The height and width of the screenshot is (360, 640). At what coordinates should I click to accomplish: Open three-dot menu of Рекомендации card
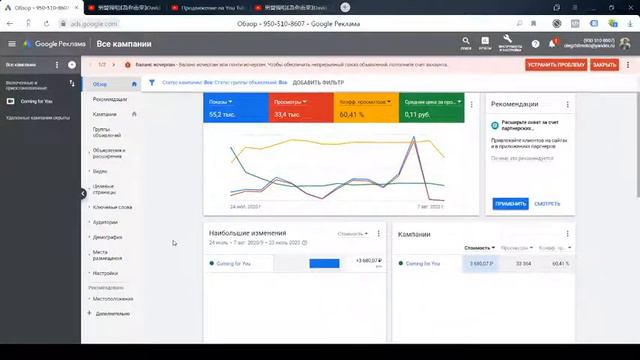coord(567,104)
